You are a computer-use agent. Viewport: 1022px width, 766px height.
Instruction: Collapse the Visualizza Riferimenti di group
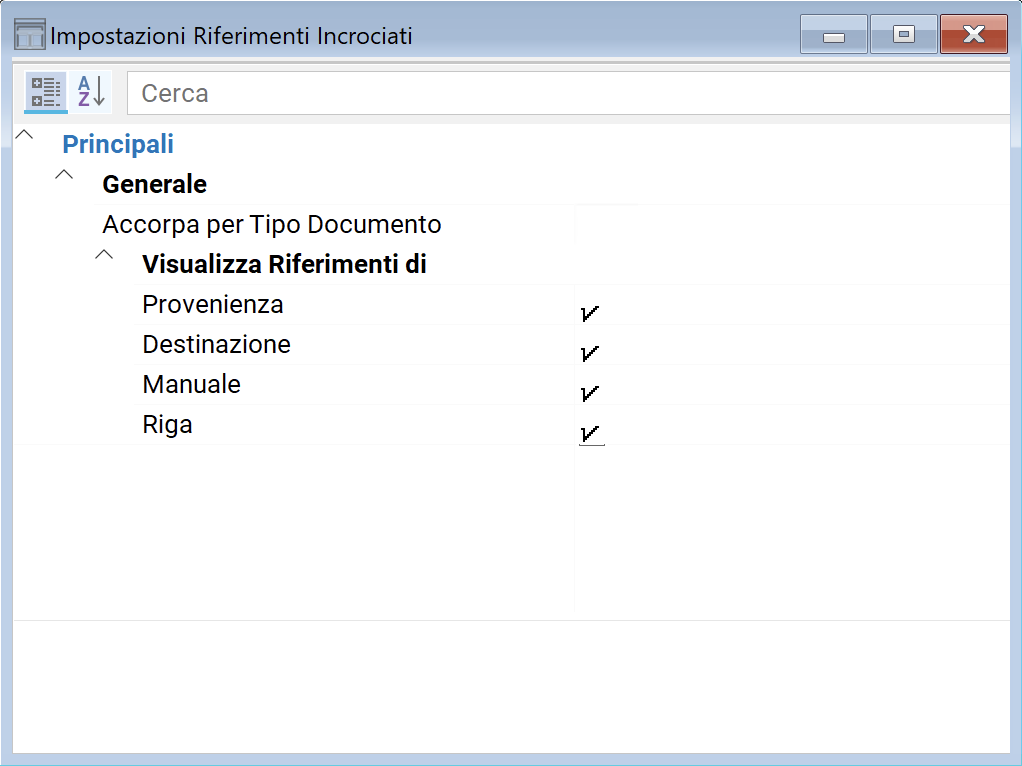click(x=104, y=254)
